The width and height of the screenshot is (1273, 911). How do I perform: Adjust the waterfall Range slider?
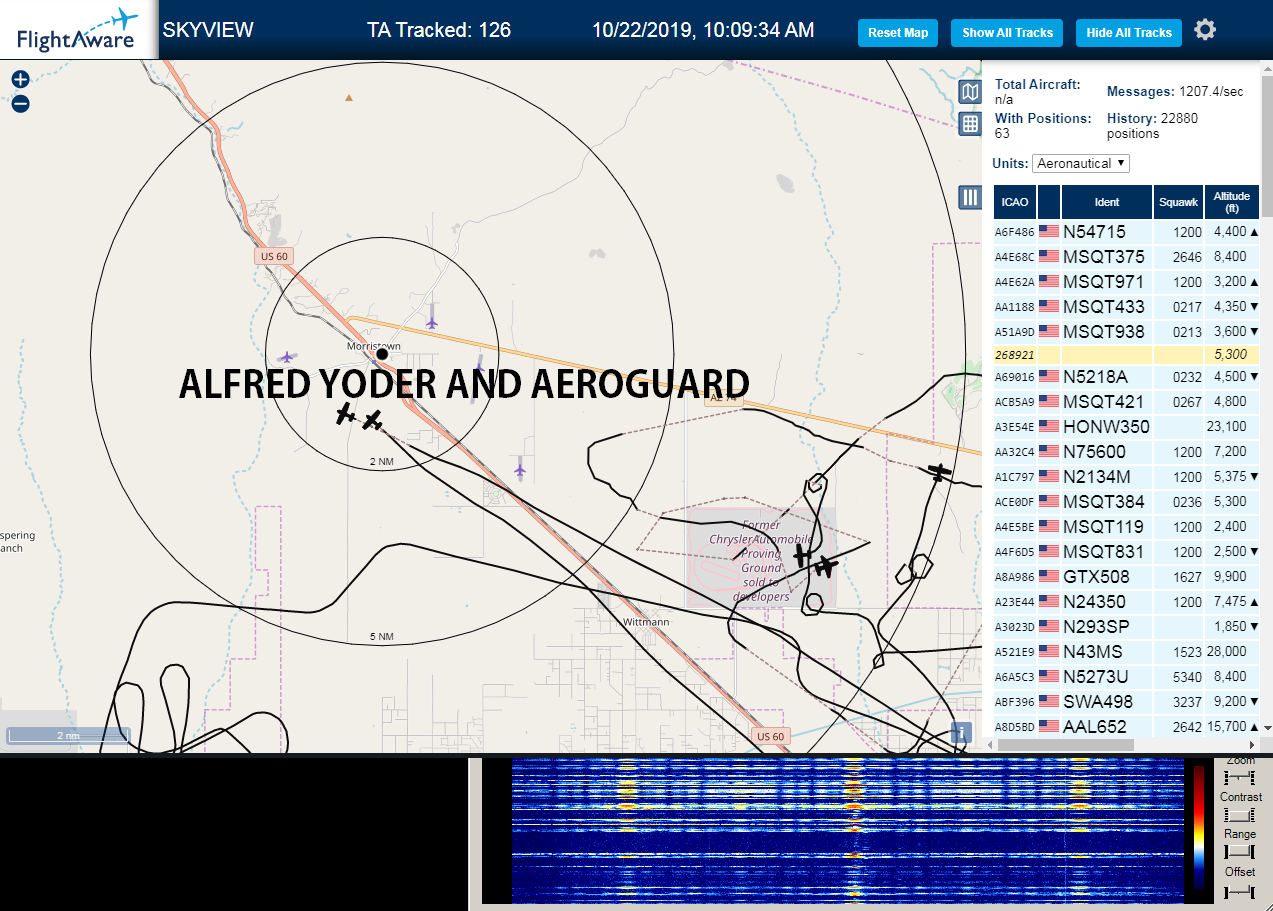1240,852
